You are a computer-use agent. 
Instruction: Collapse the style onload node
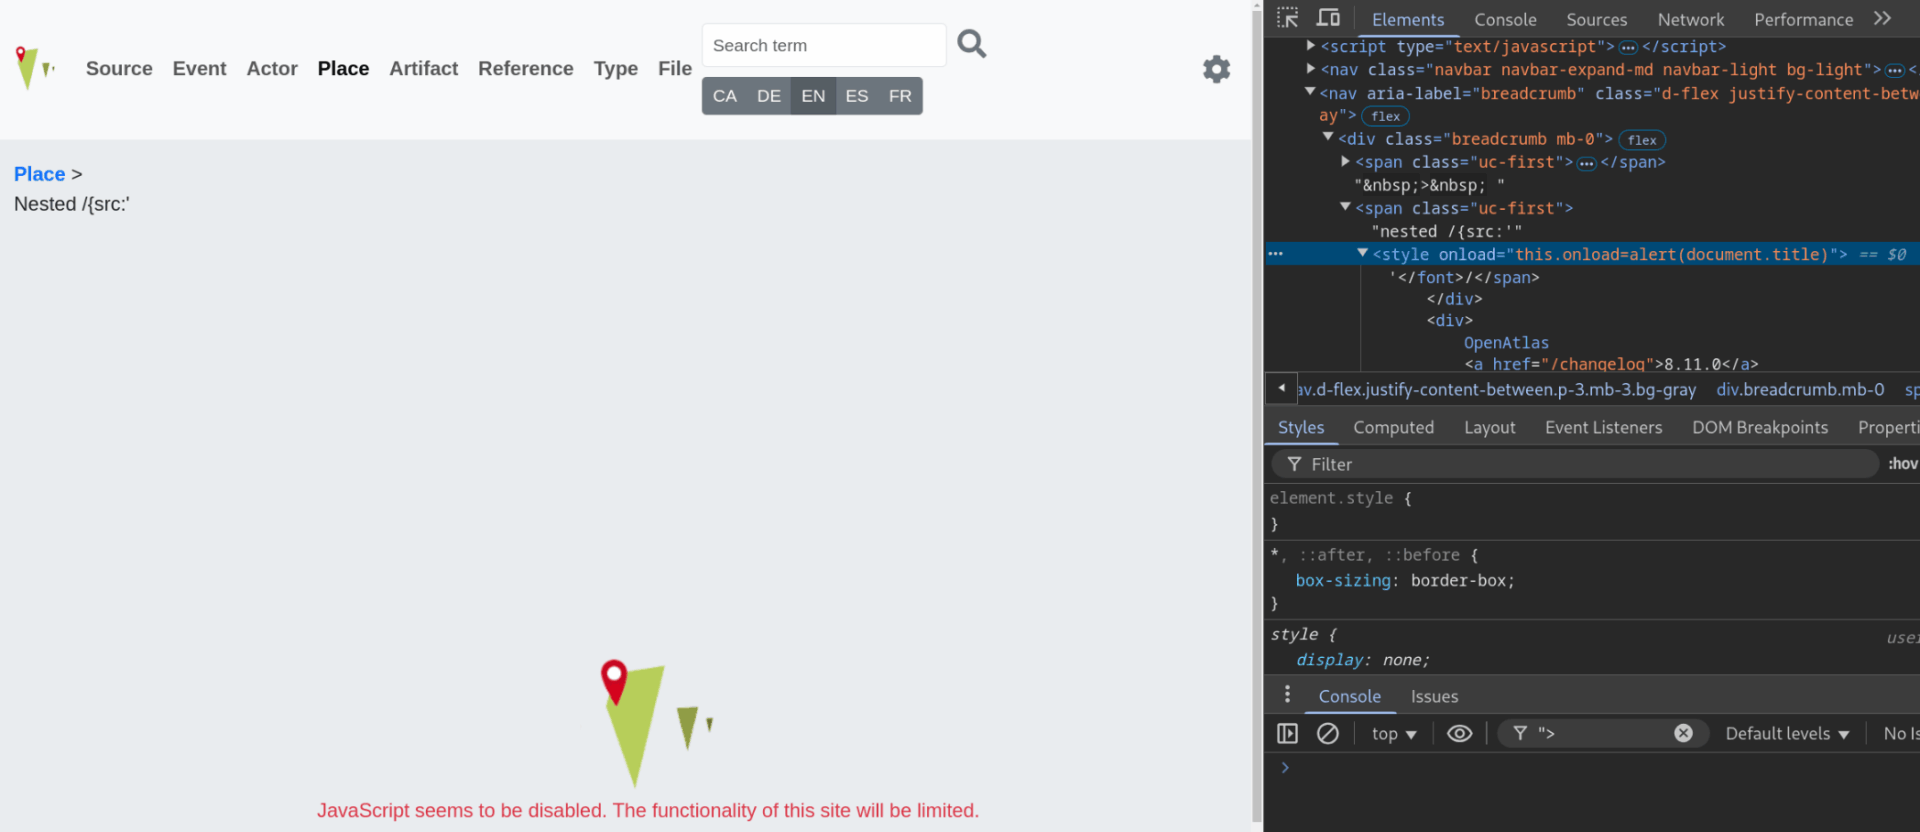point(1362,253)
